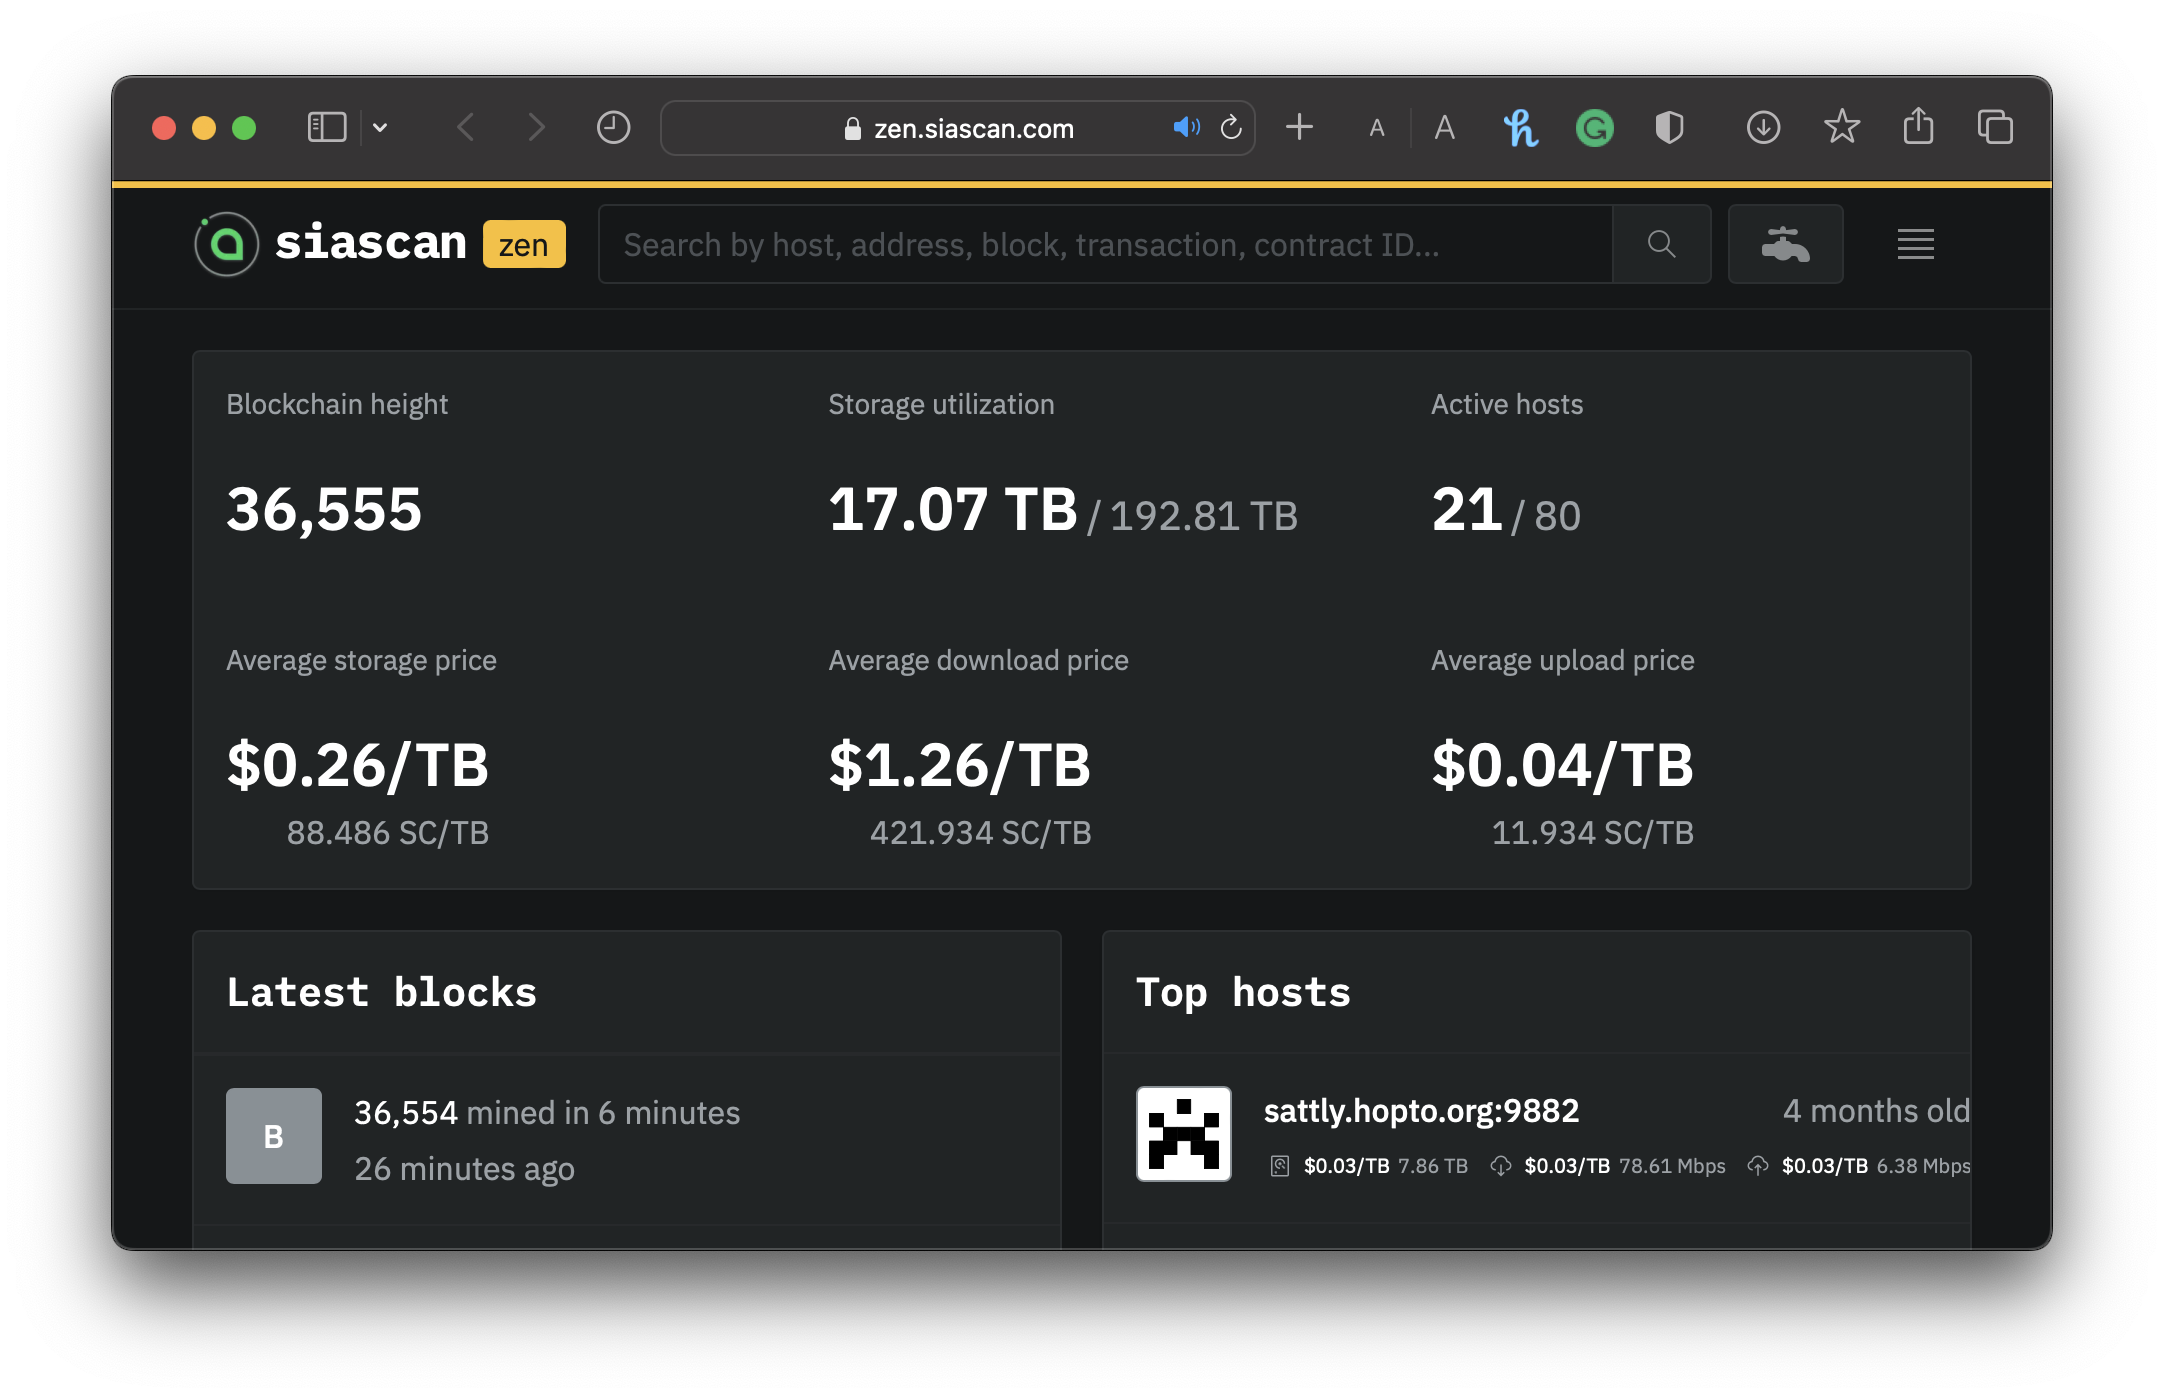
Task: Bookmark the page with the star icon
Action: click(1841, 127)
